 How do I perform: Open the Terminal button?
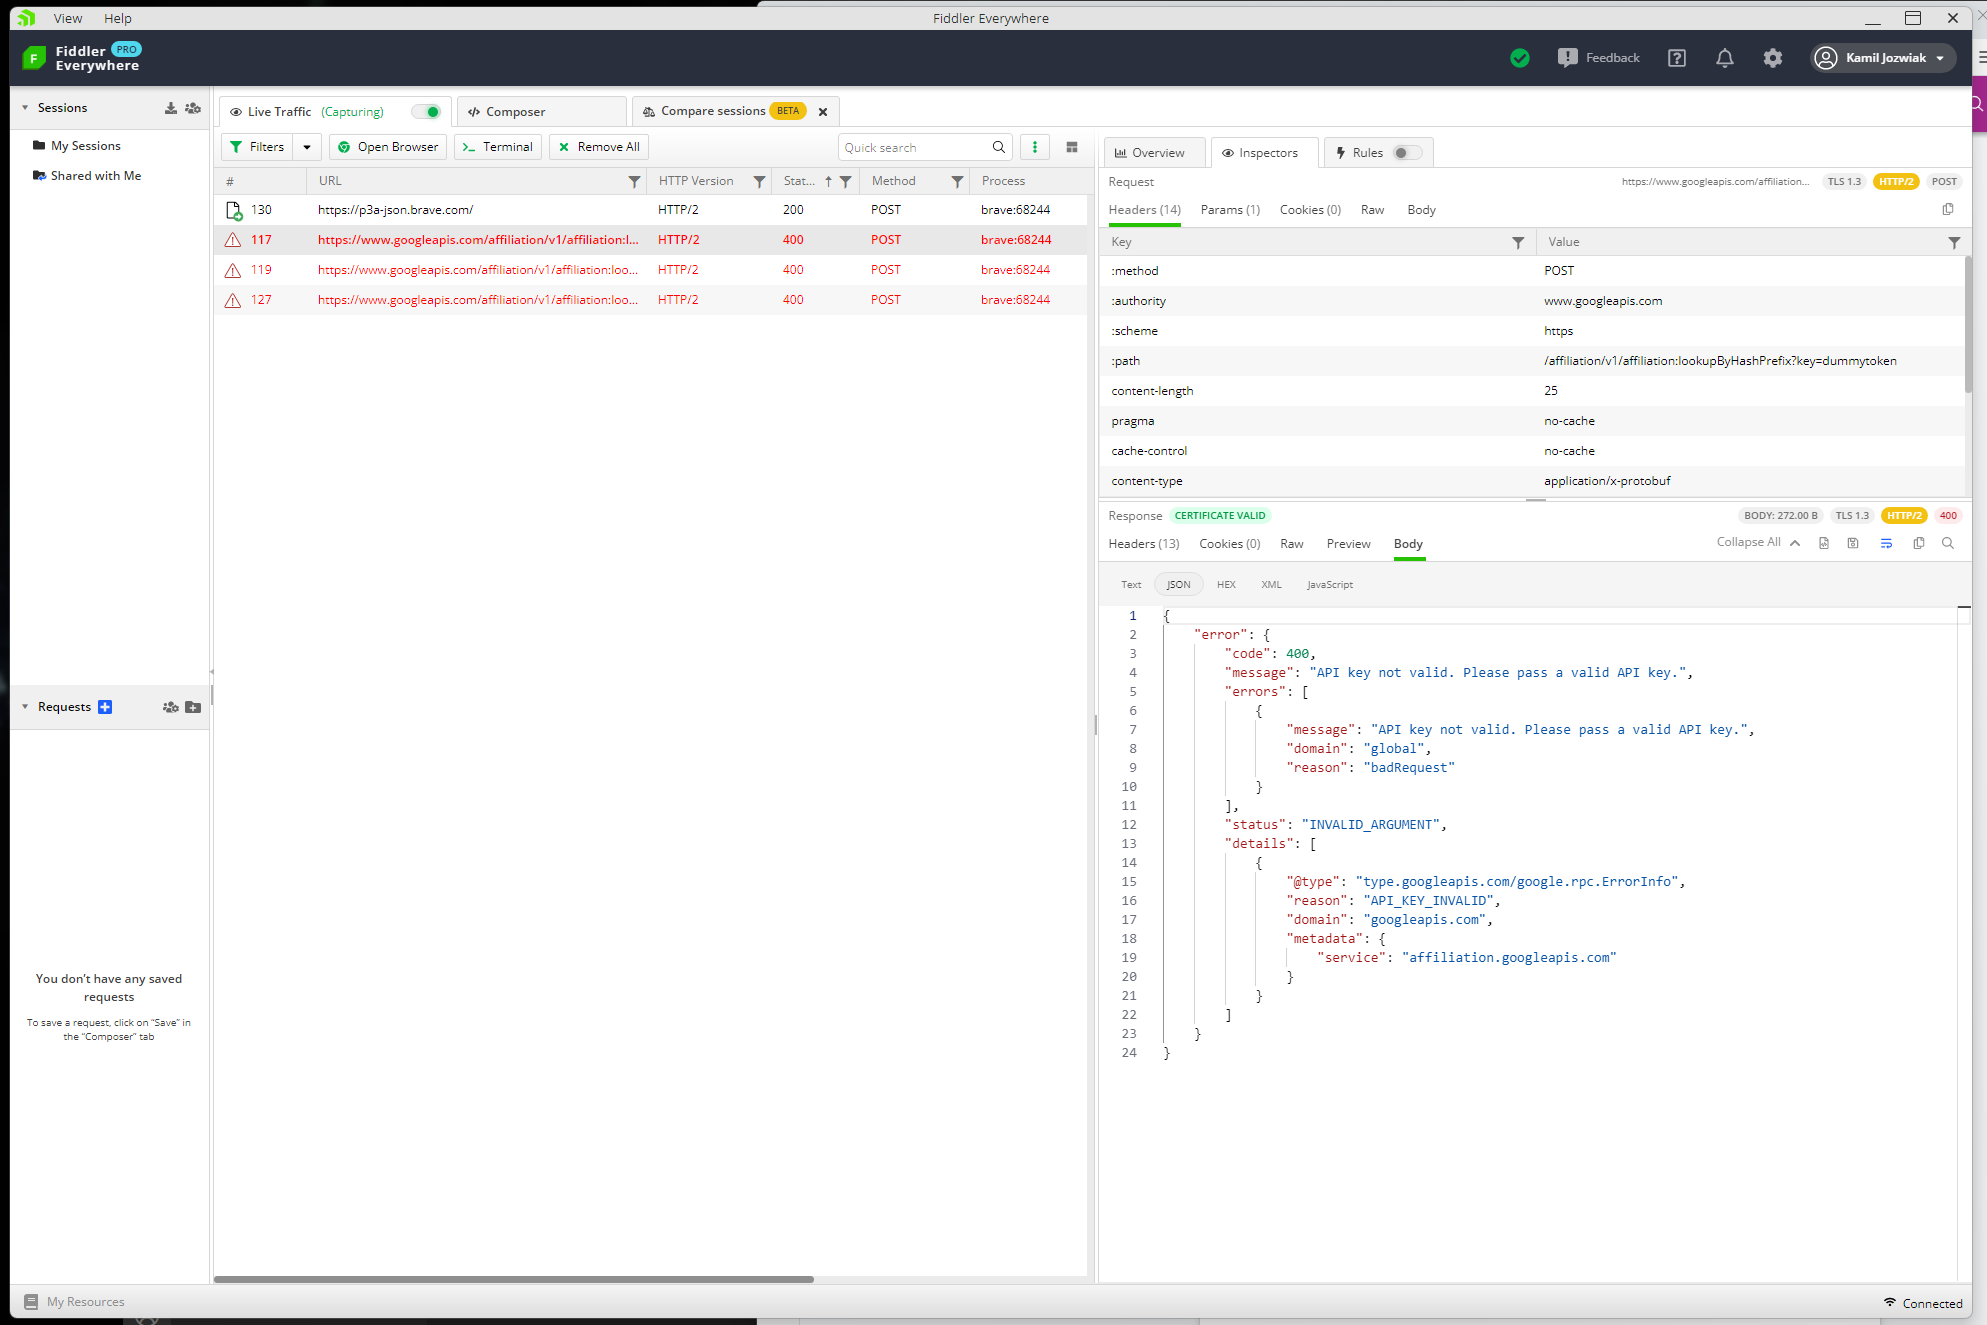[498, 147]
